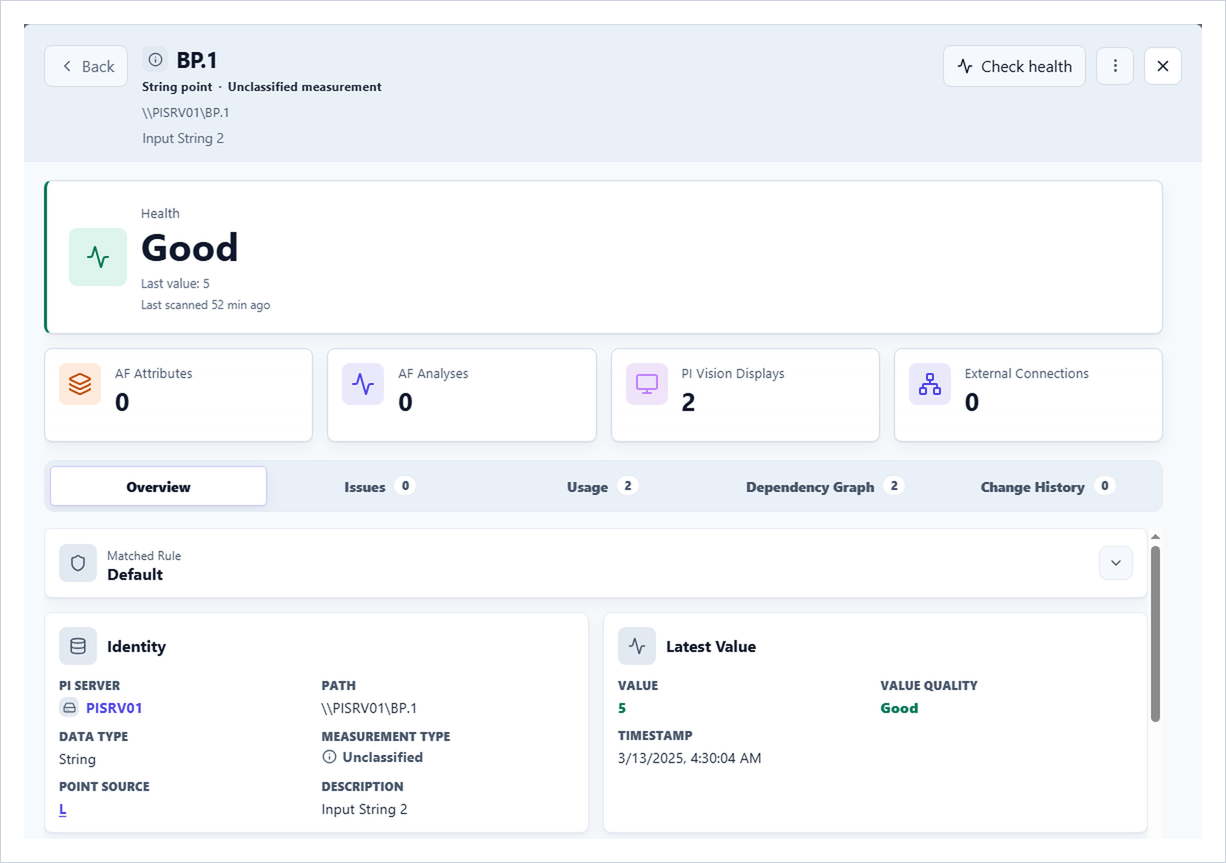Click the scrollbar up arrow
This screenshot has width=1226, height=863.
(1155, 537)
